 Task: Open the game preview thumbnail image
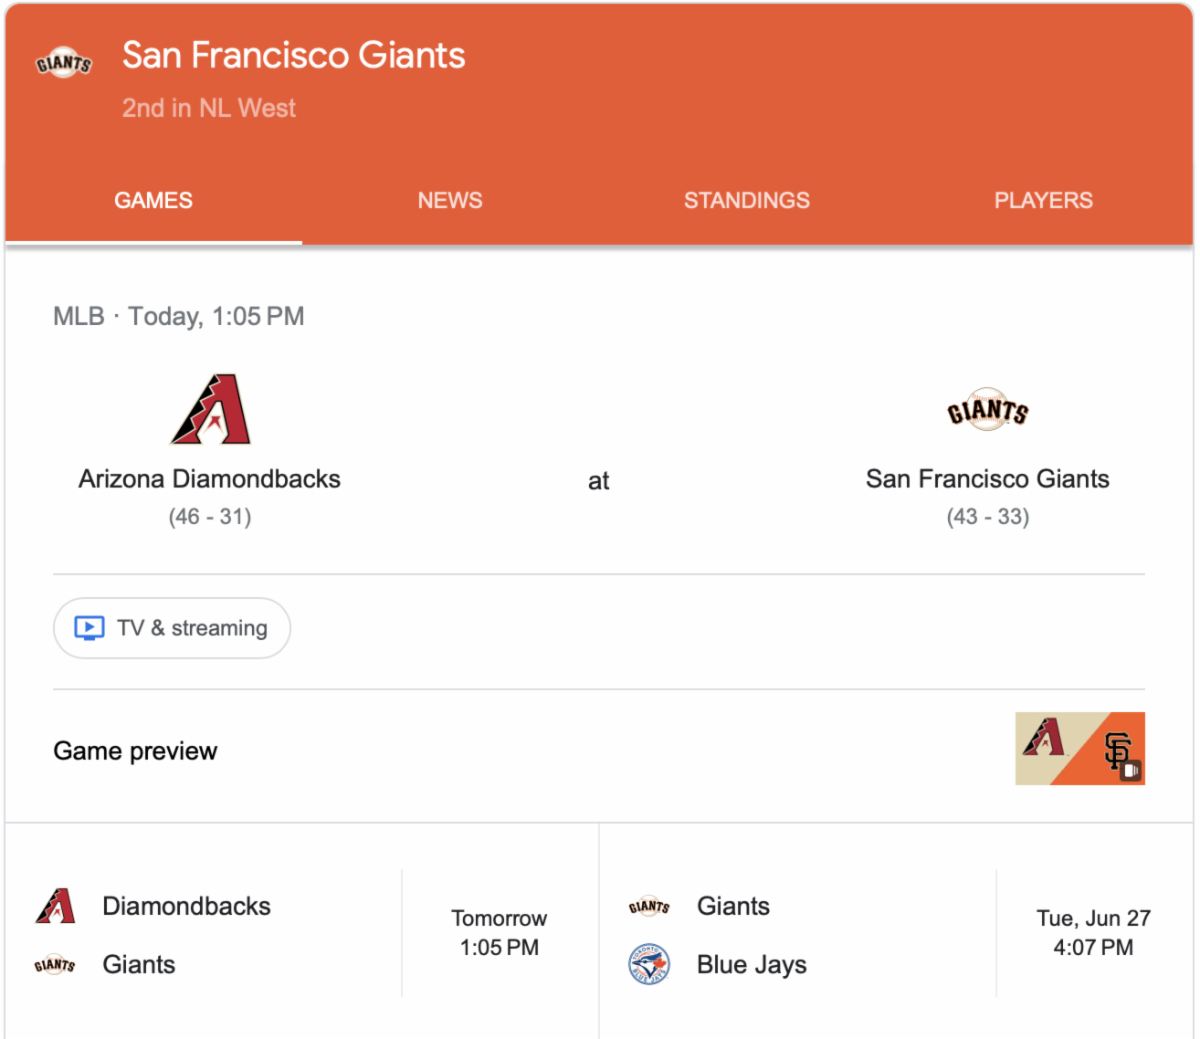pyautogui.click(x=1079, y=748)
